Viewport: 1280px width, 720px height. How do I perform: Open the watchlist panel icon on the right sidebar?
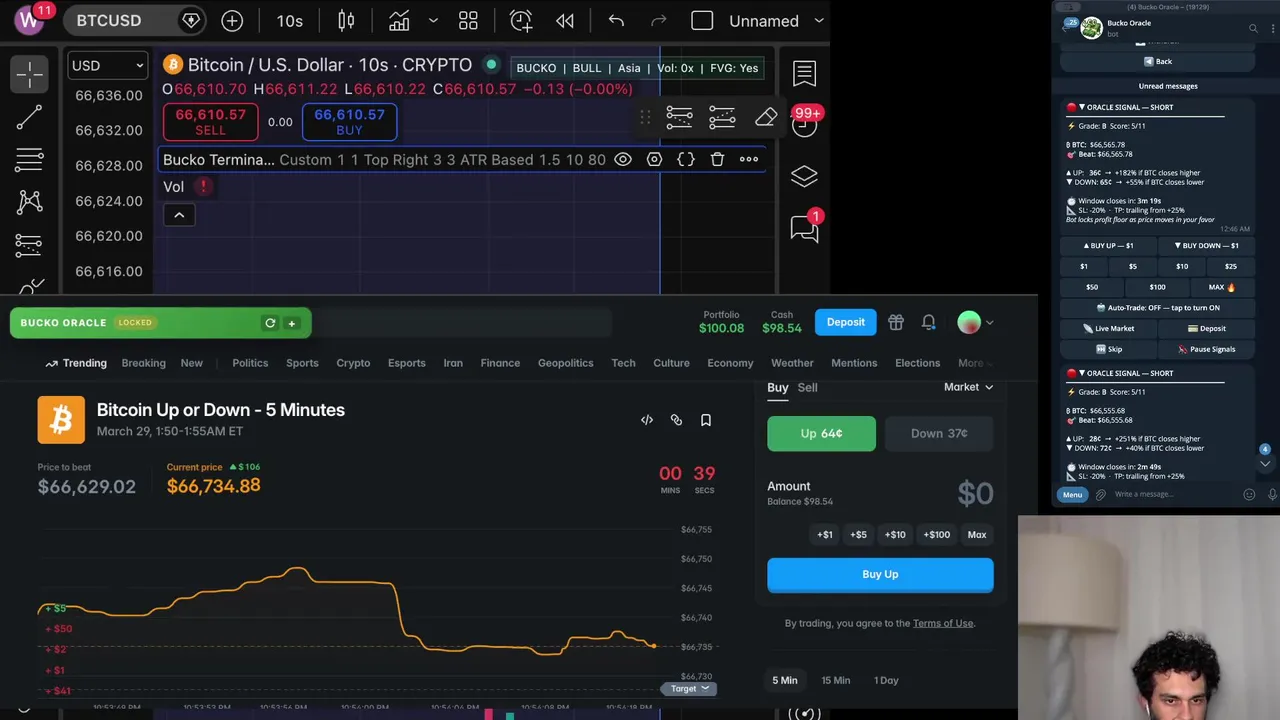pos(804,73)
